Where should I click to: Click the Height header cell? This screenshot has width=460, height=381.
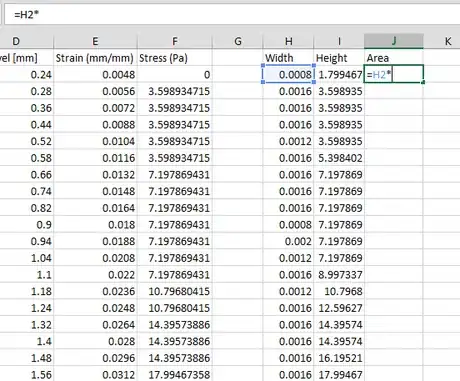coord(339,58)
